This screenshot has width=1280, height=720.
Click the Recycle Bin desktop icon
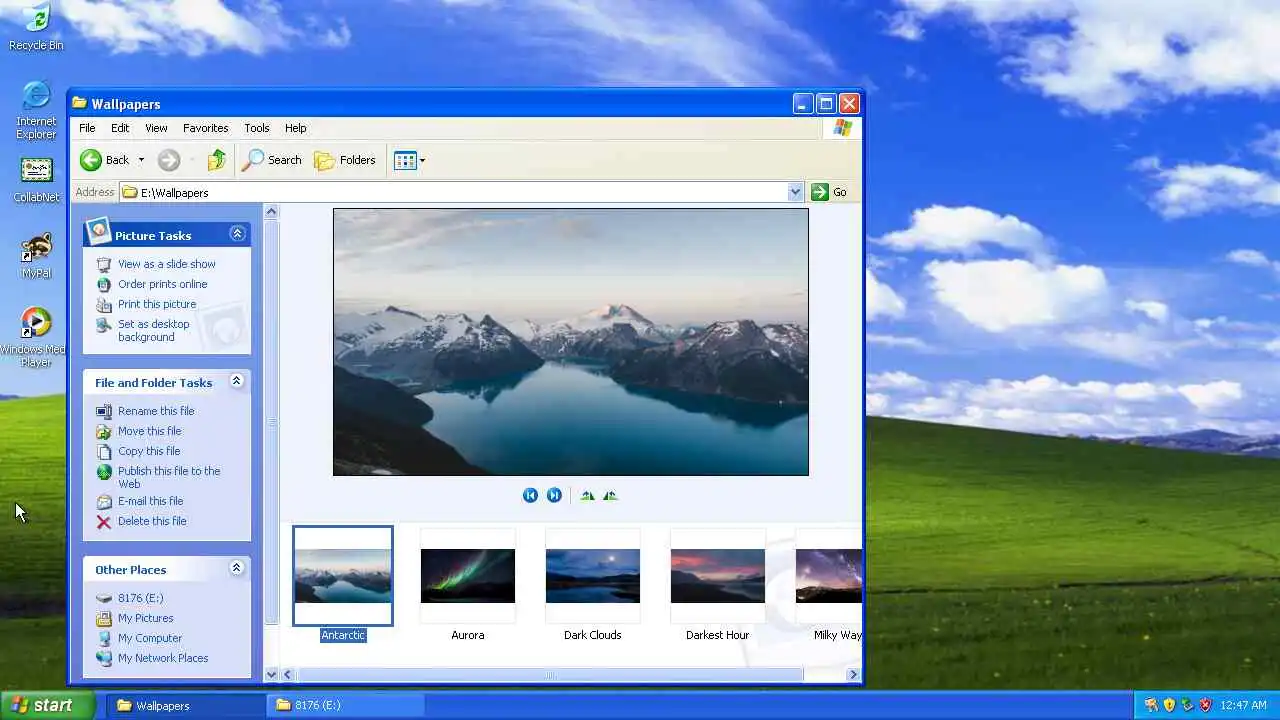click(x=36, y=27)
